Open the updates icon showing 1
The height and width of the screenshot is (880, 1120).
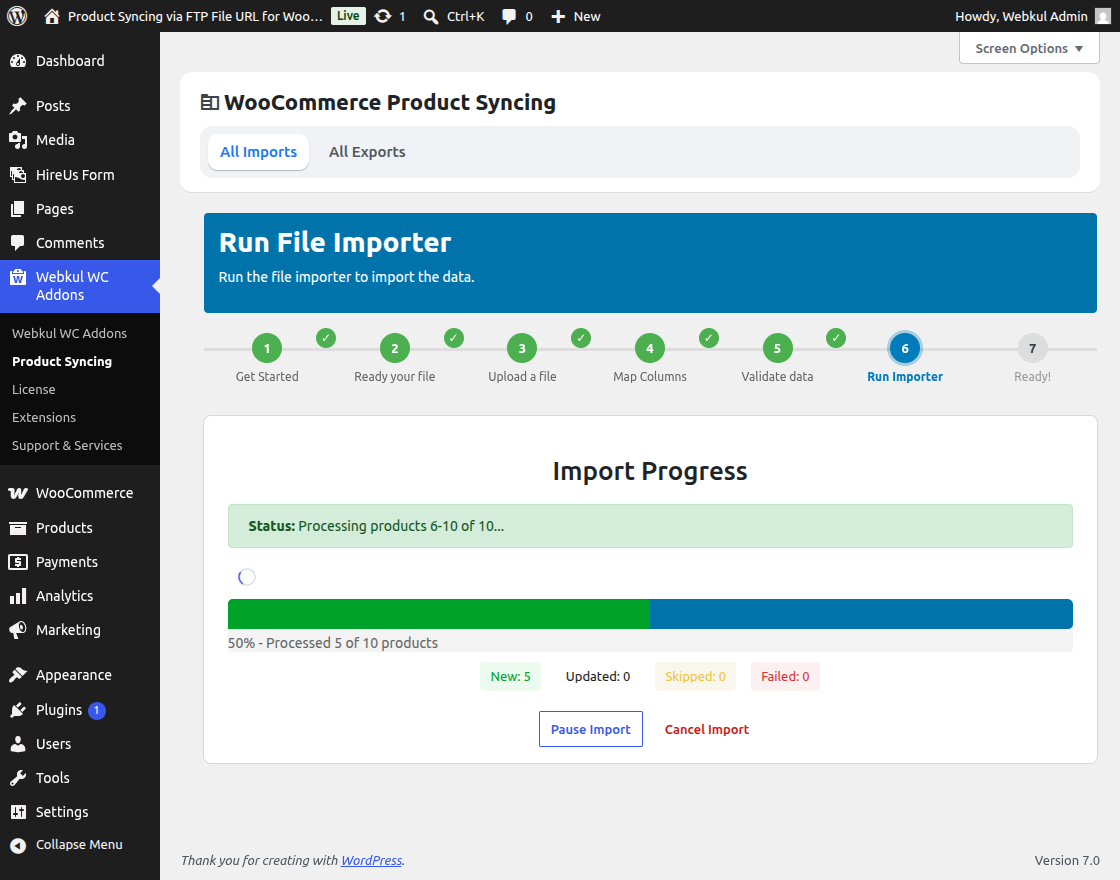click(383, 16)
